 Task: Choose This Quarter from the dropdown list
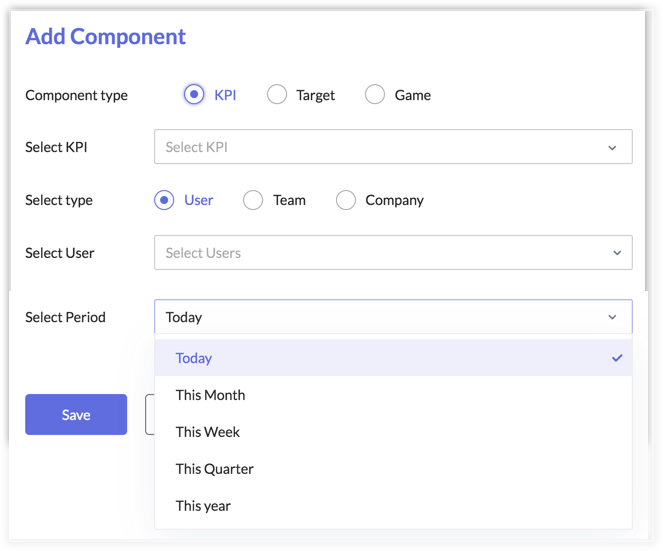pos(214,469)
